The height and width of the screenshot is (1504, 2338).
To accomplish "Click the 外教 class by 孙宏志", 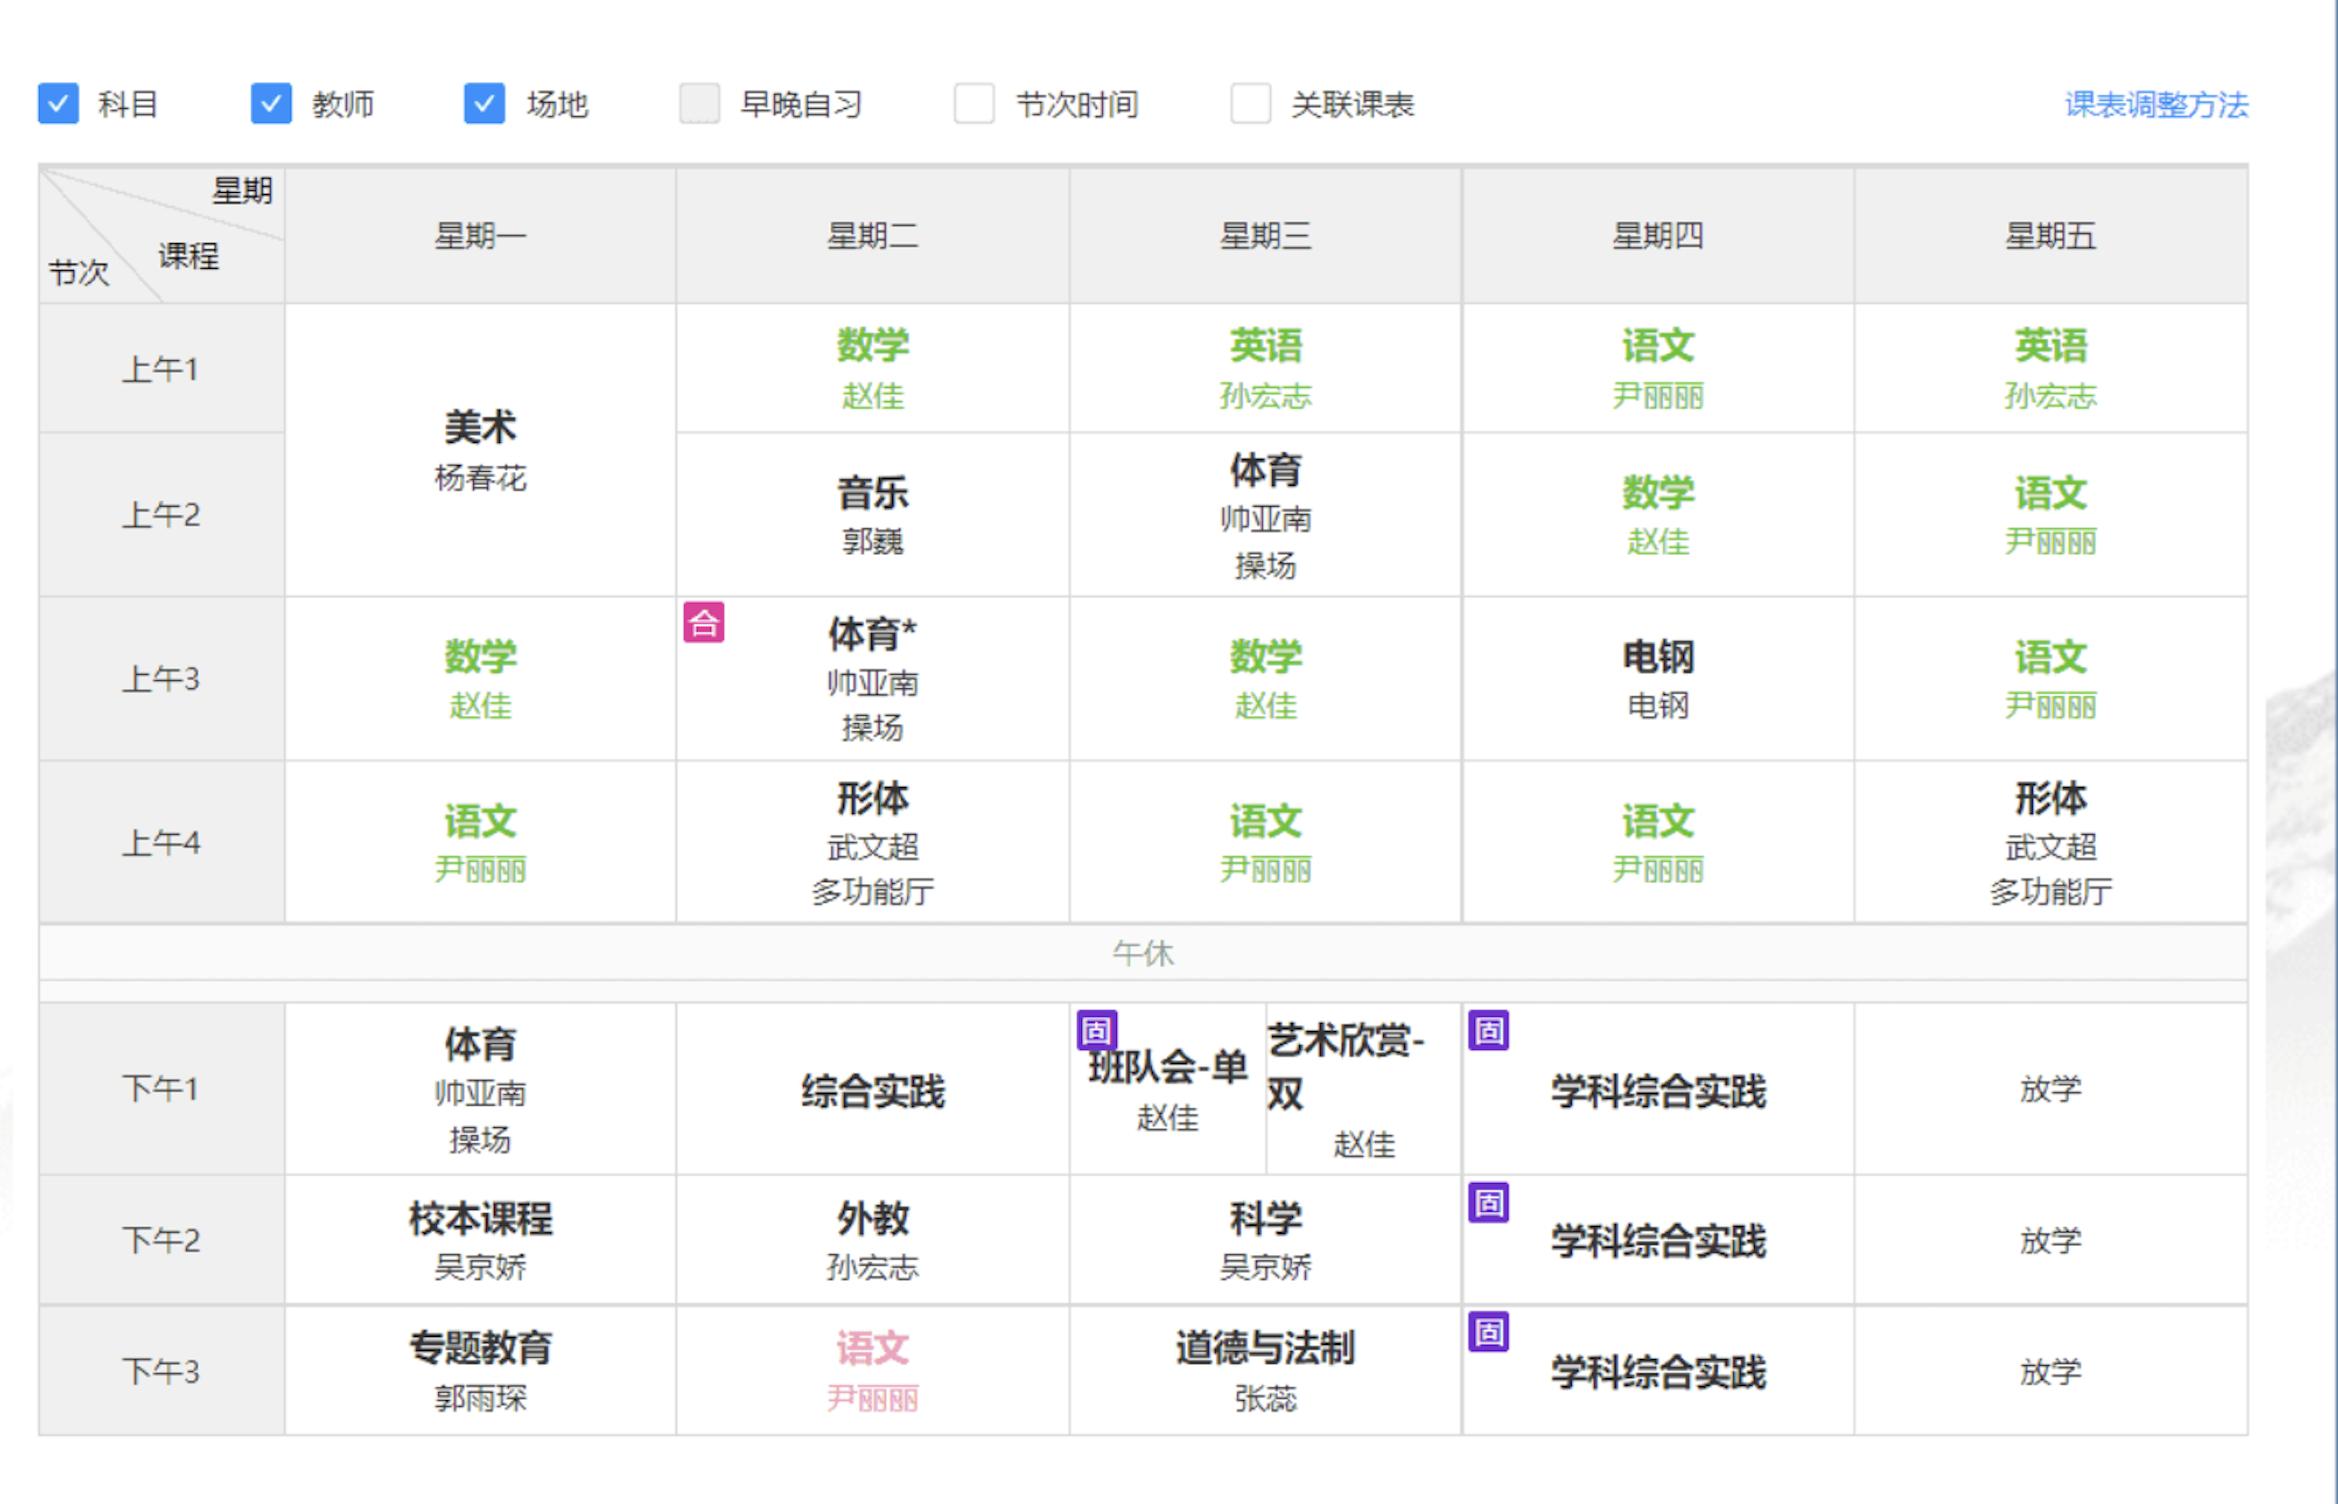I will point(871,1240).
